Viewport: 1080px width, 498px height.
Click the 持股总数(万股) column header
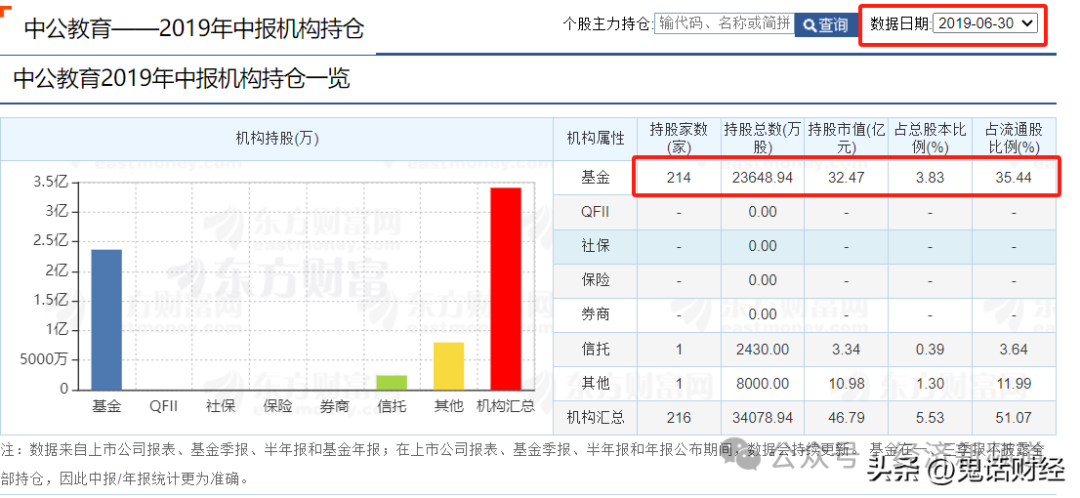[762, 138]
